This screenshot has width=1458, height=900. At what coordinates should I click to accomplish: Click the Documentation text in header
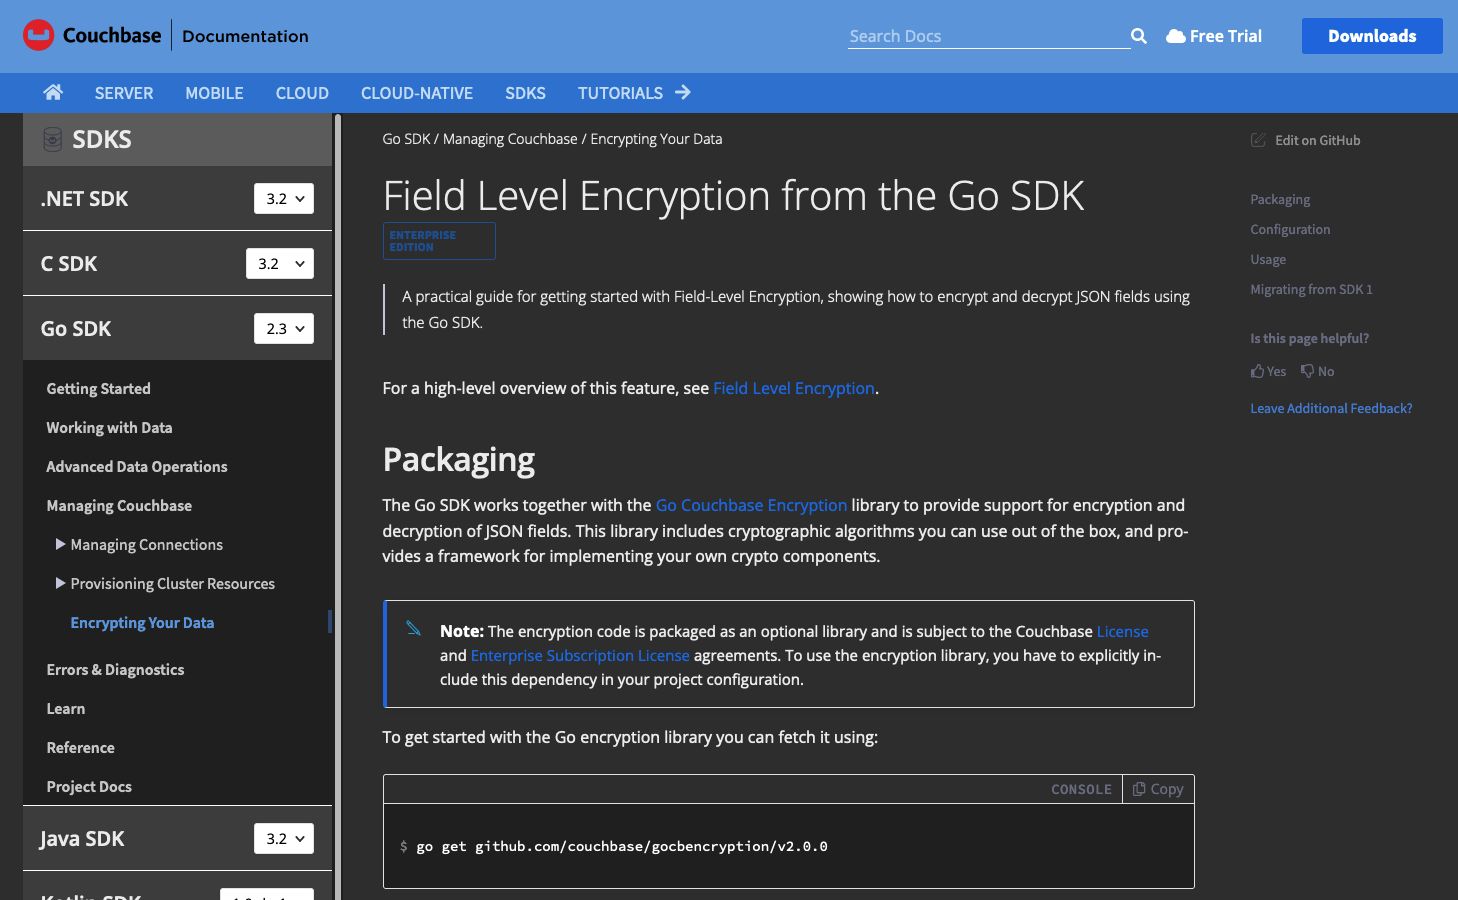click(245, 36)
